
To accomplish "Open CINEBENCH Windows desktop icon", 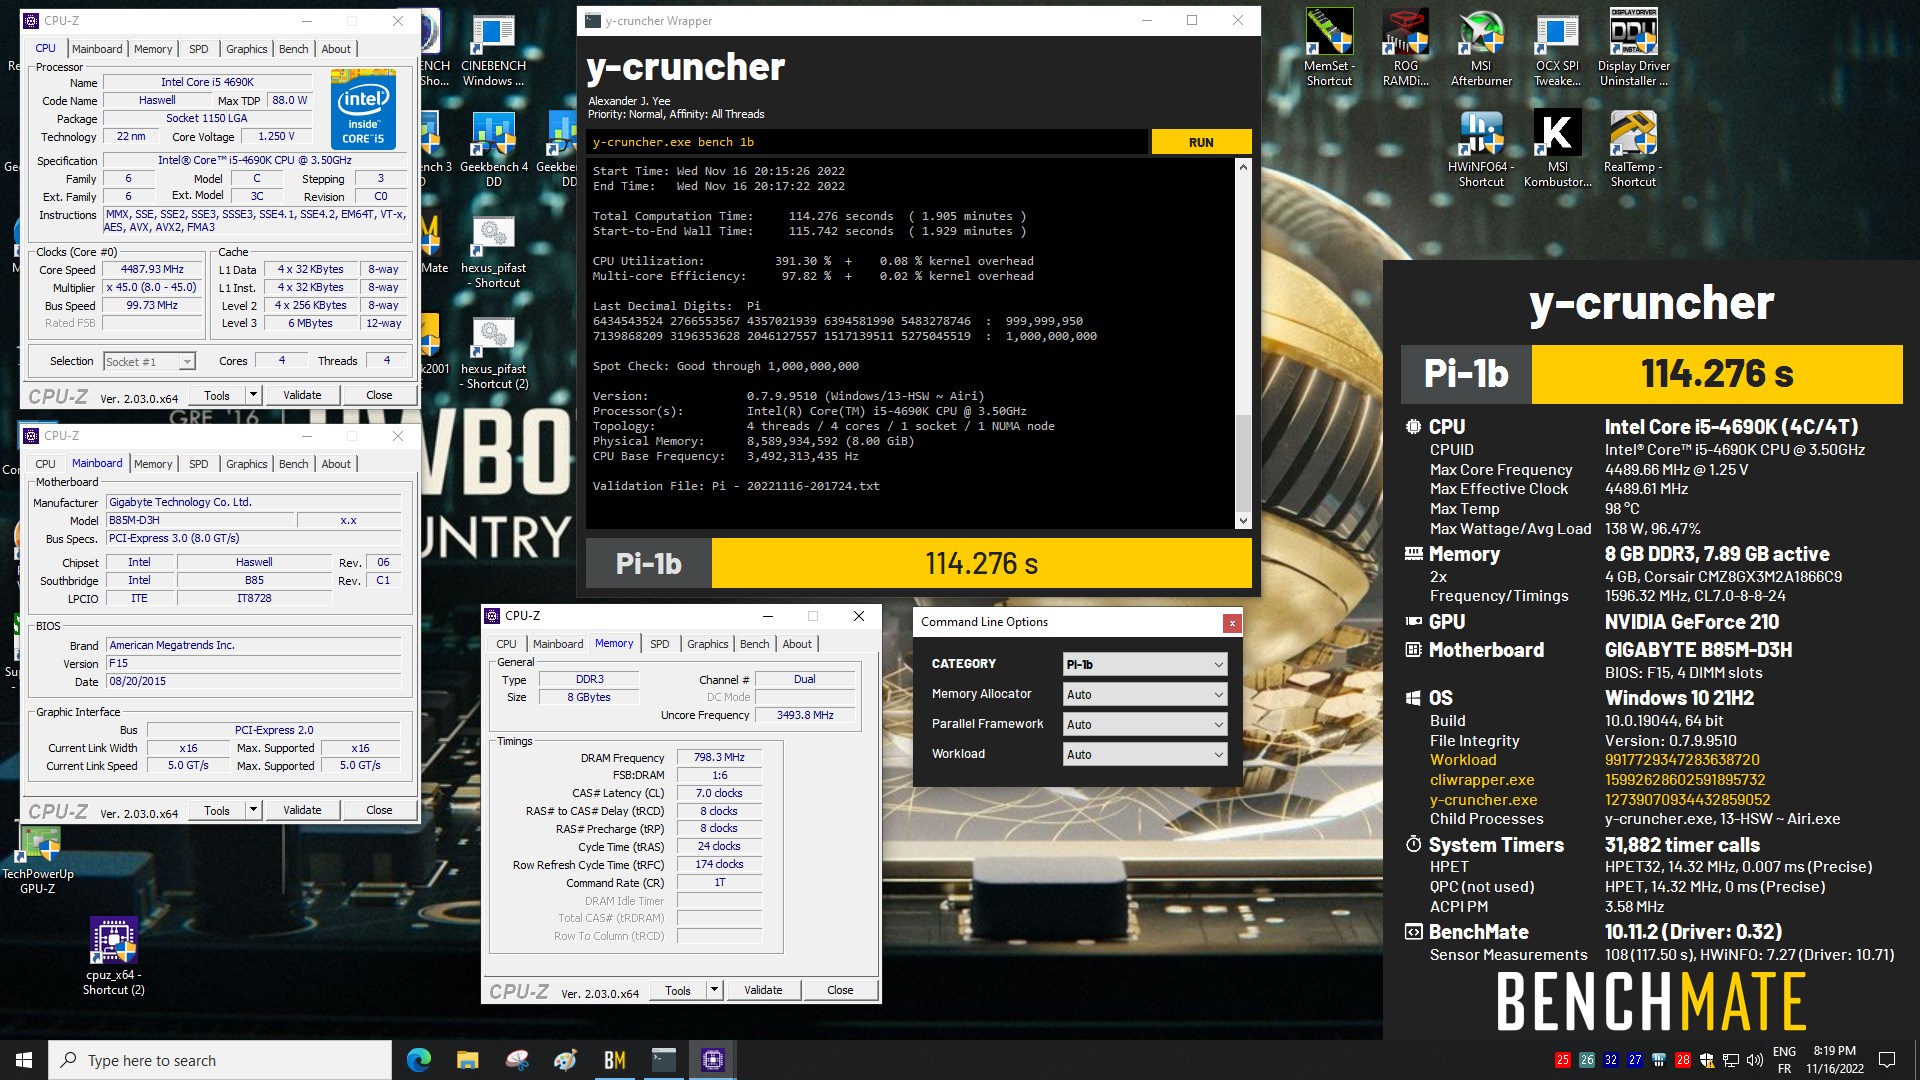I will [x=493, y=50].
